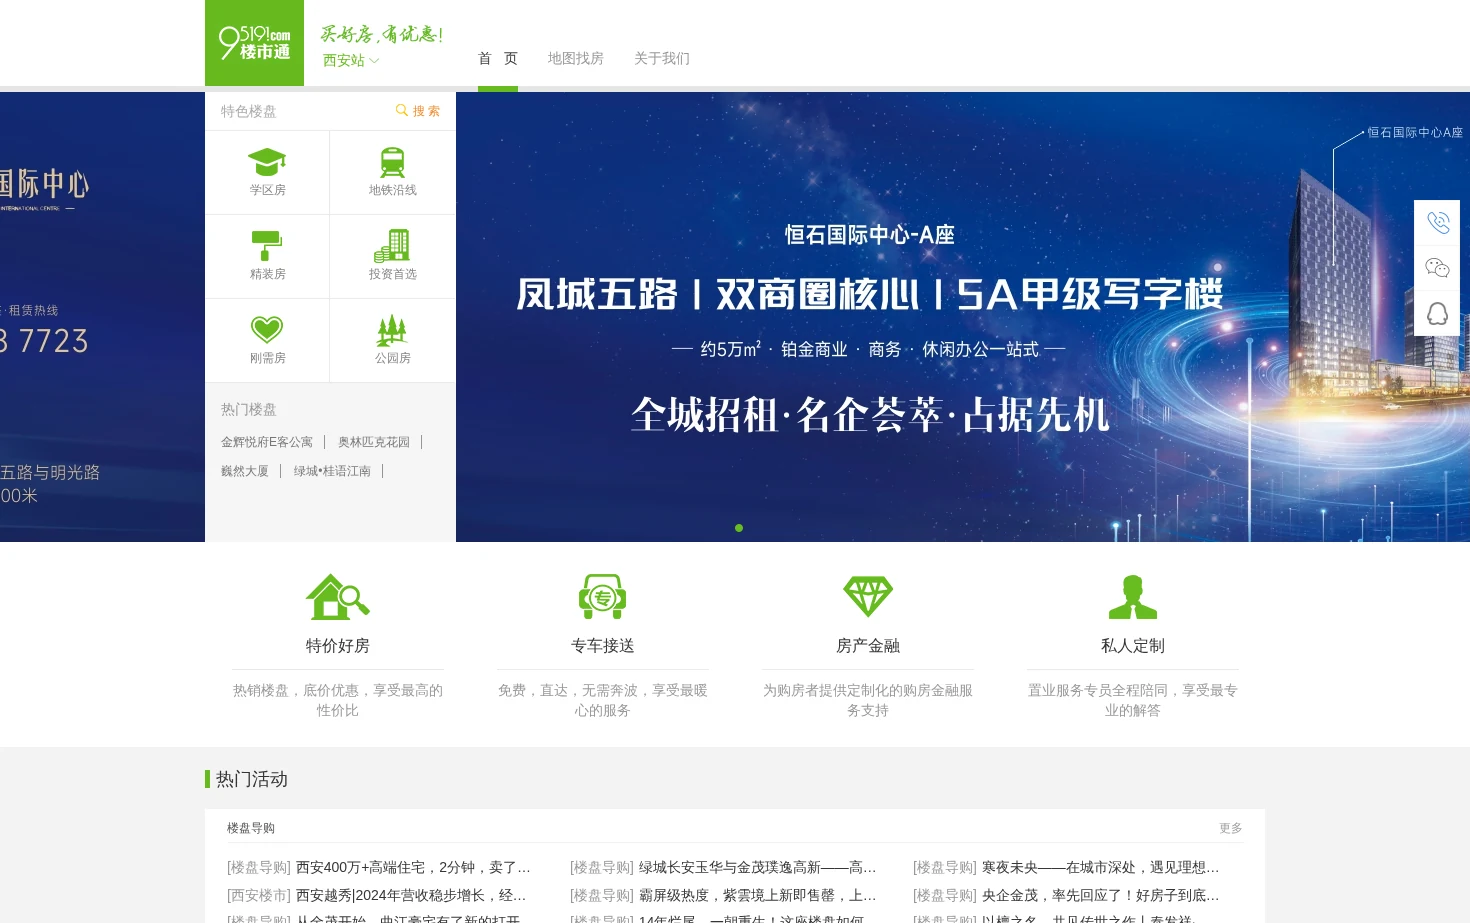The width and height of the screenshot is (1470, 923).
Task: Click the phone contact icon in the side widget
Action: pos(1437,222)
